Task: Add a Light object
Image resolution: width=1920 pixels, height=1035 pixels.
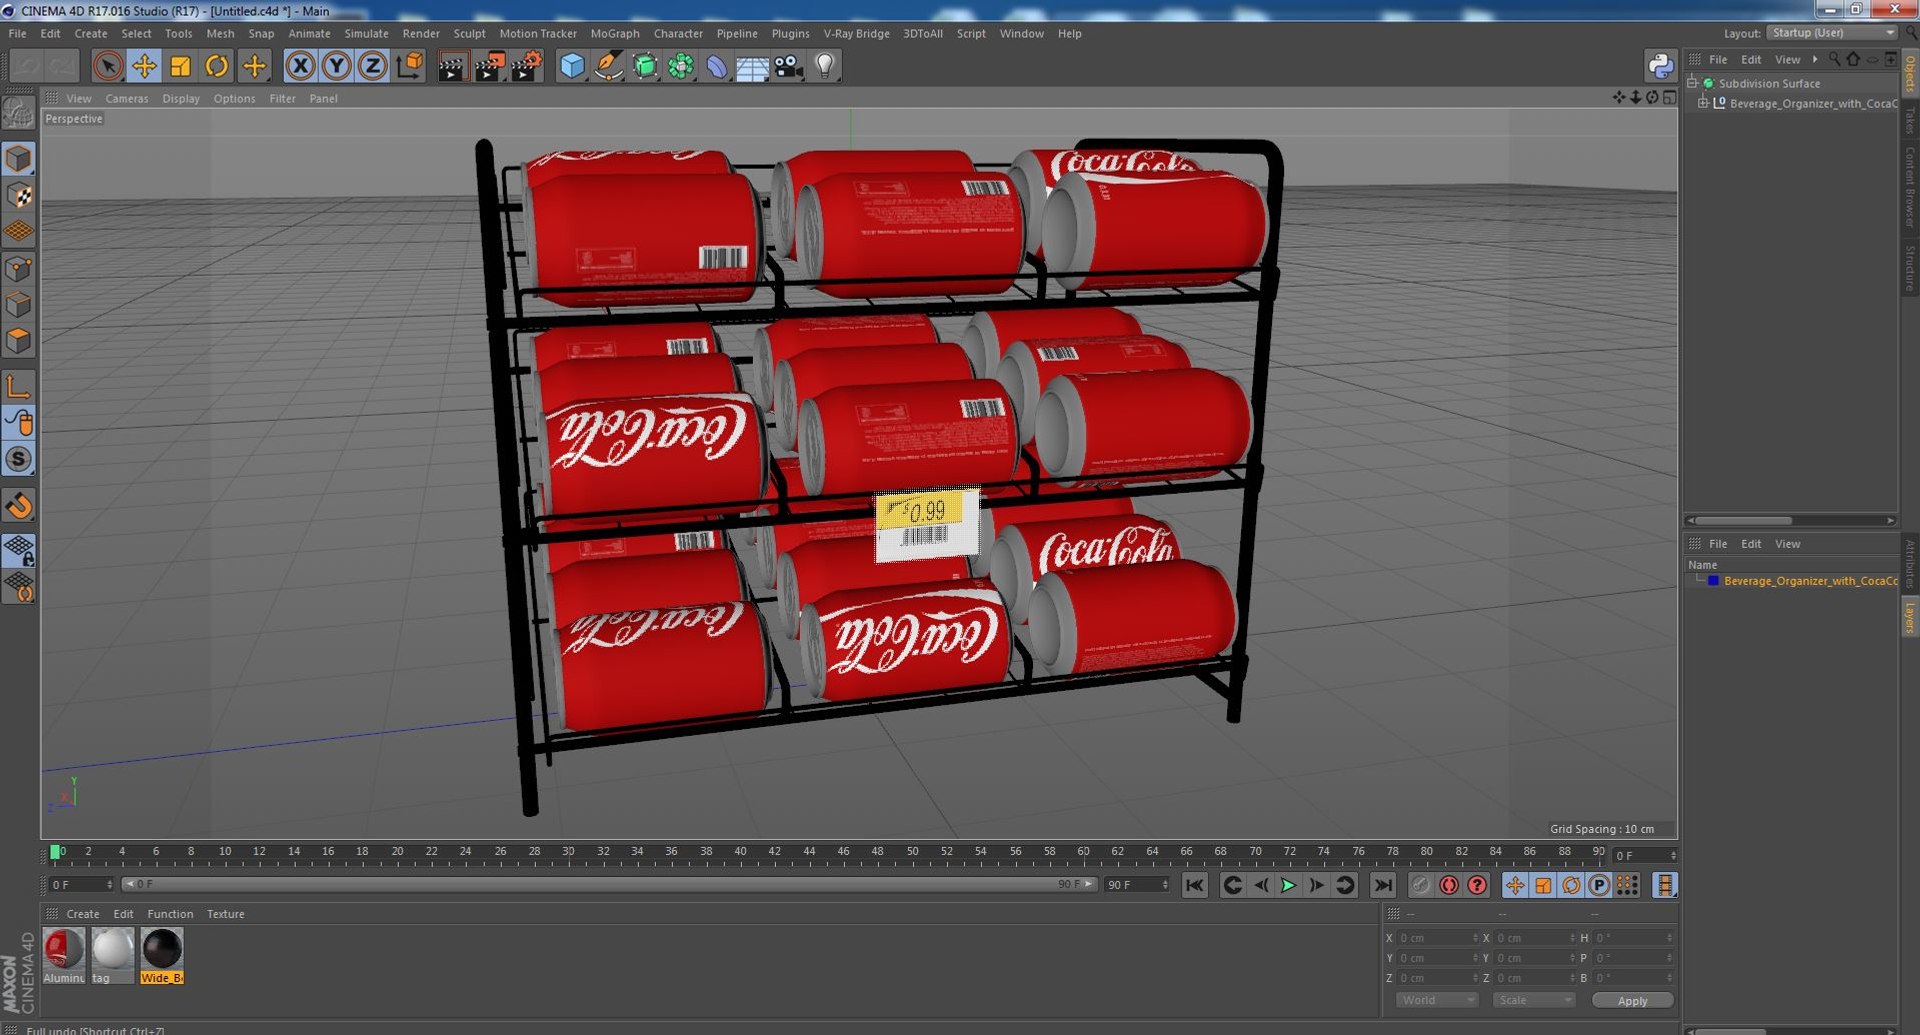Action: [824, 66]
